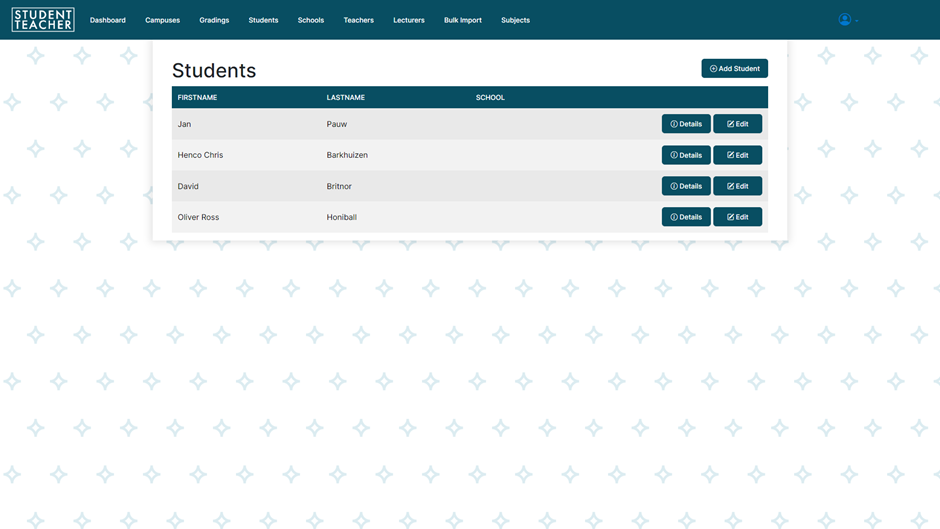This screenshot has height=529, width=940.
Task: Click the Students page heading
Action: click(x=214, y=71)
